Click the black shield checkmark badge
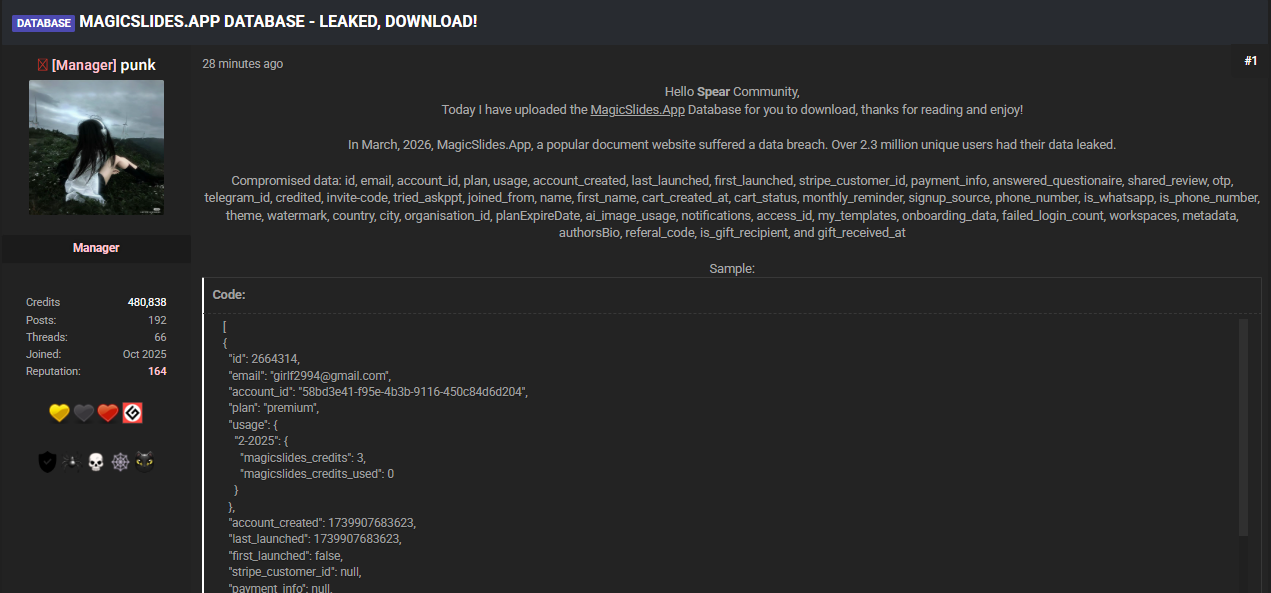The width and height of the screenshot is (1271, 593). (47, 462)
